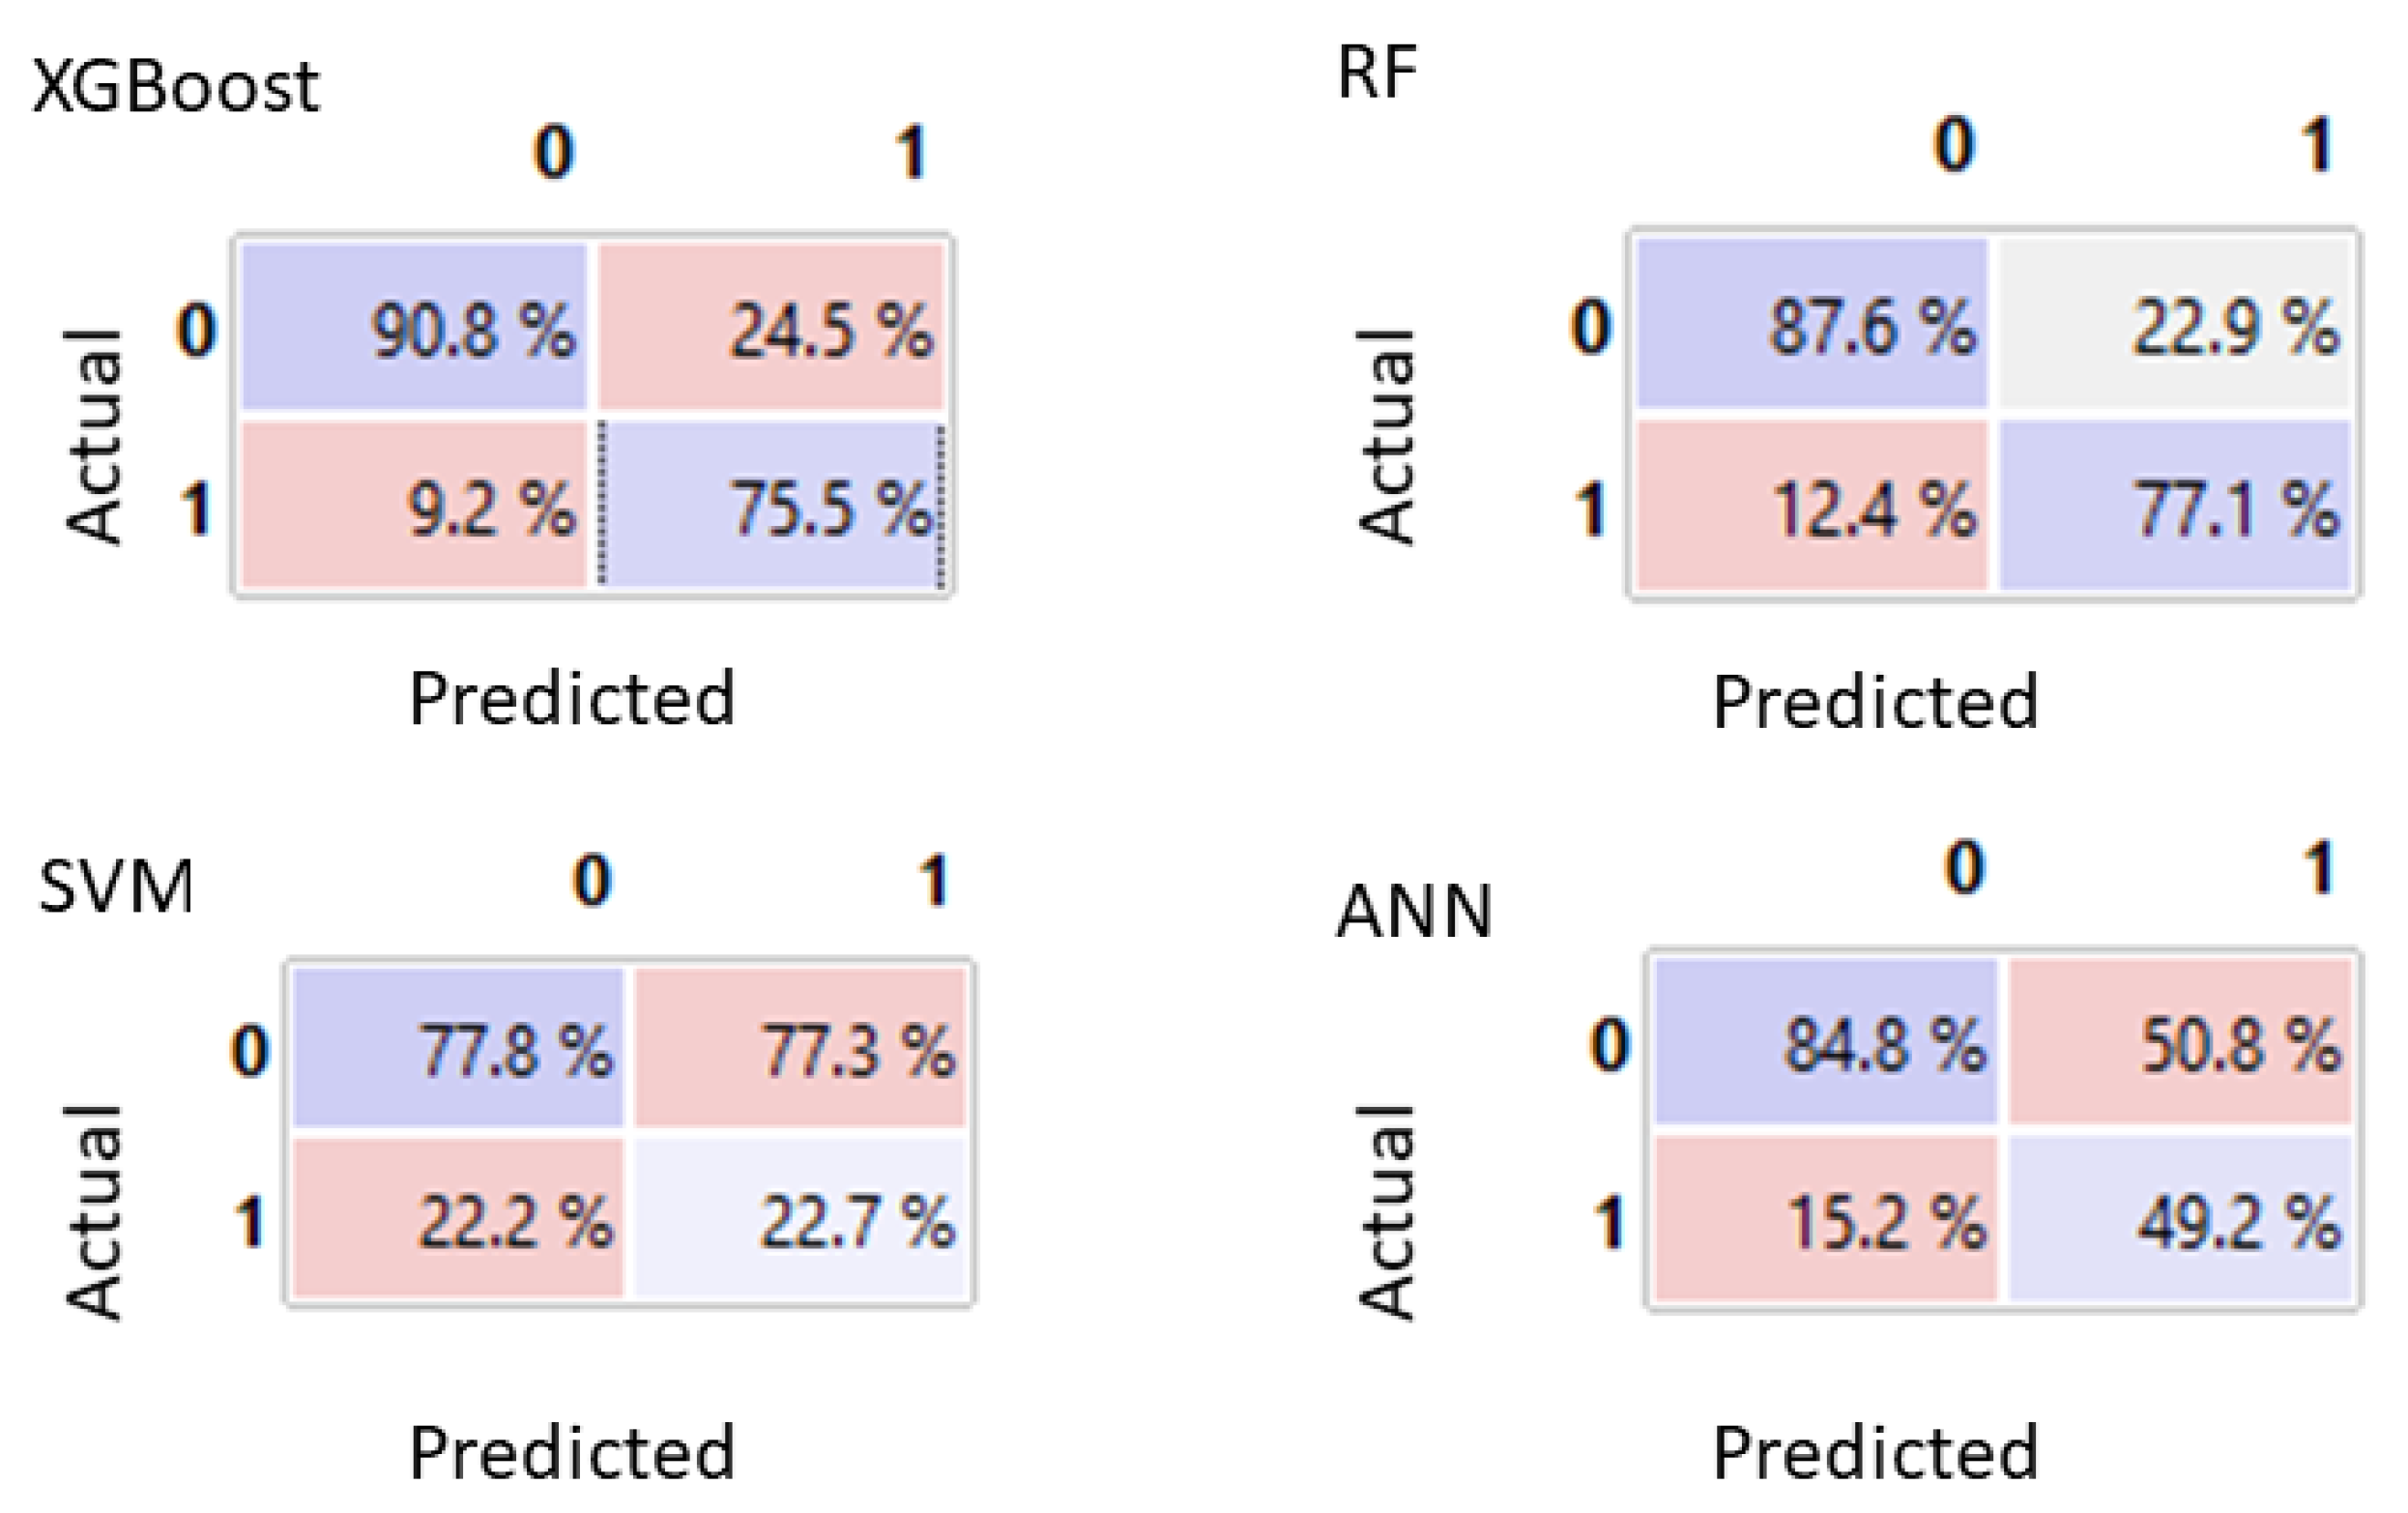The height and width of the screenshot is (1513, 2408).
Task: Click the XGBoost matrix title
Action: click(x=176, y=87)
